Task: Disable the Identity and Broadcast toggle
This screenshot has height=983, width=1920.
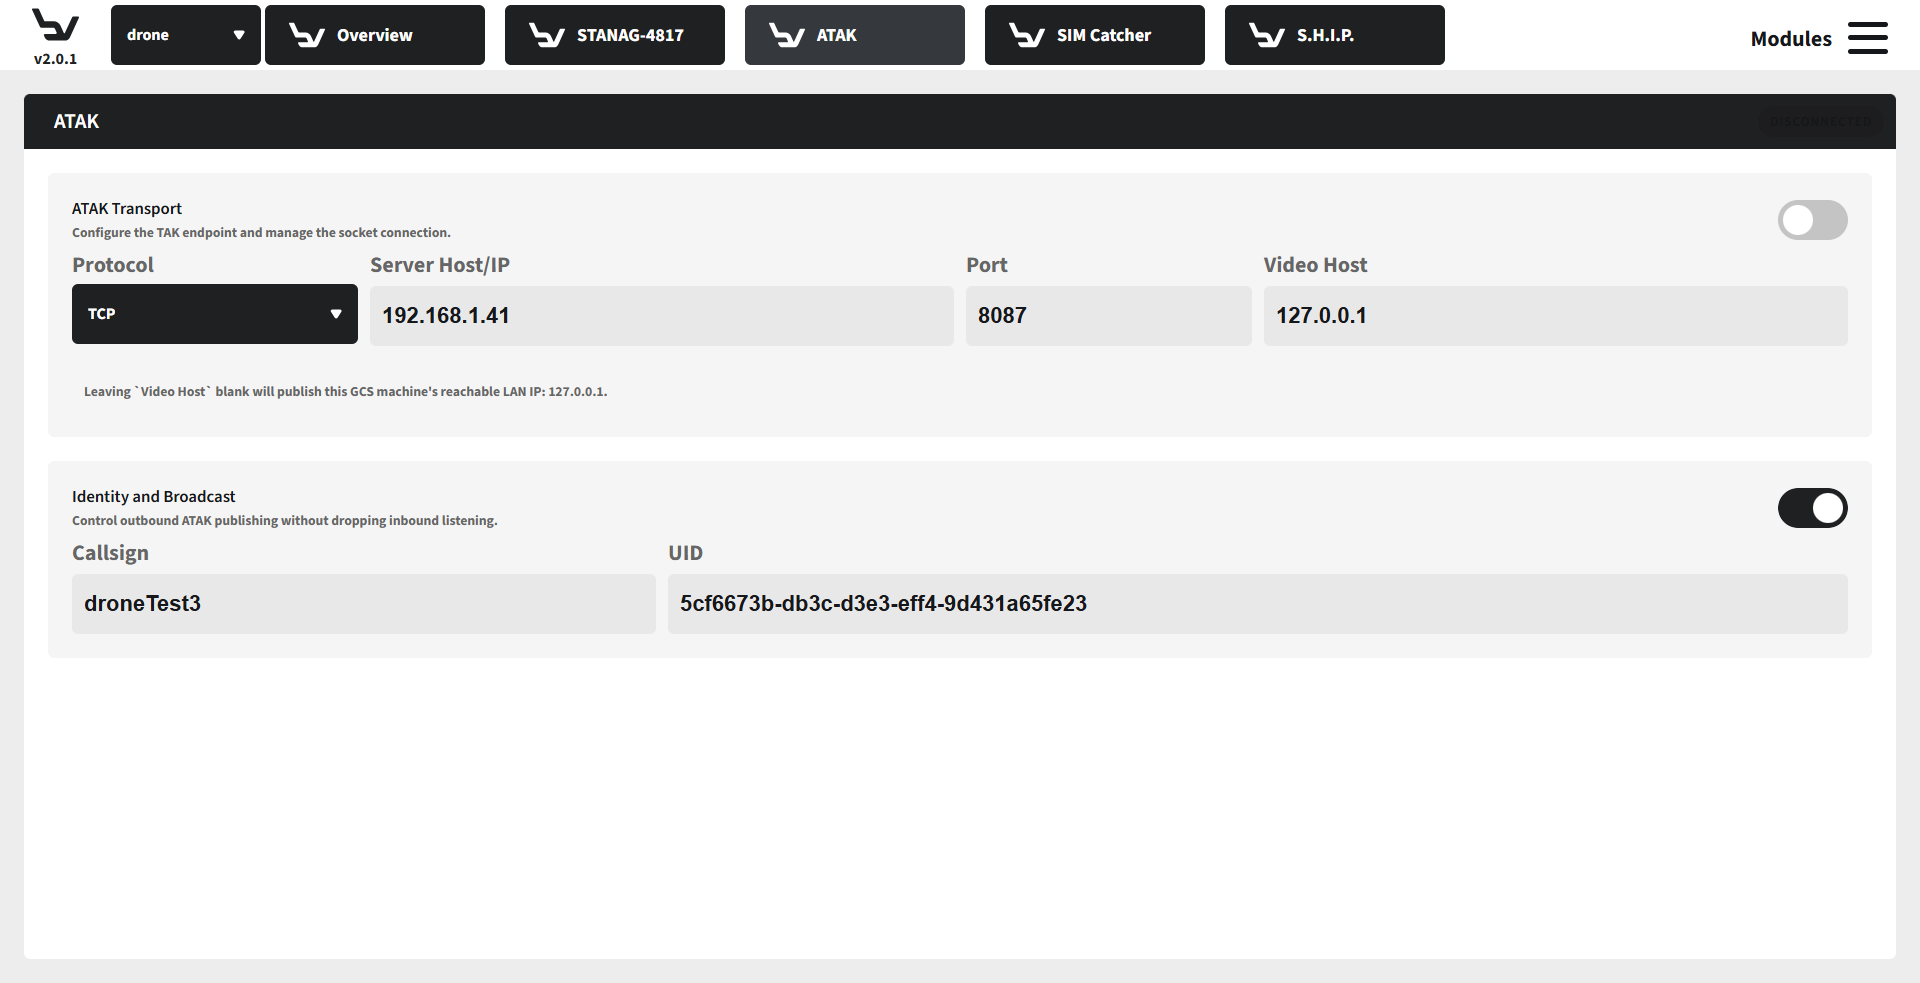Action: point(1811,508)
